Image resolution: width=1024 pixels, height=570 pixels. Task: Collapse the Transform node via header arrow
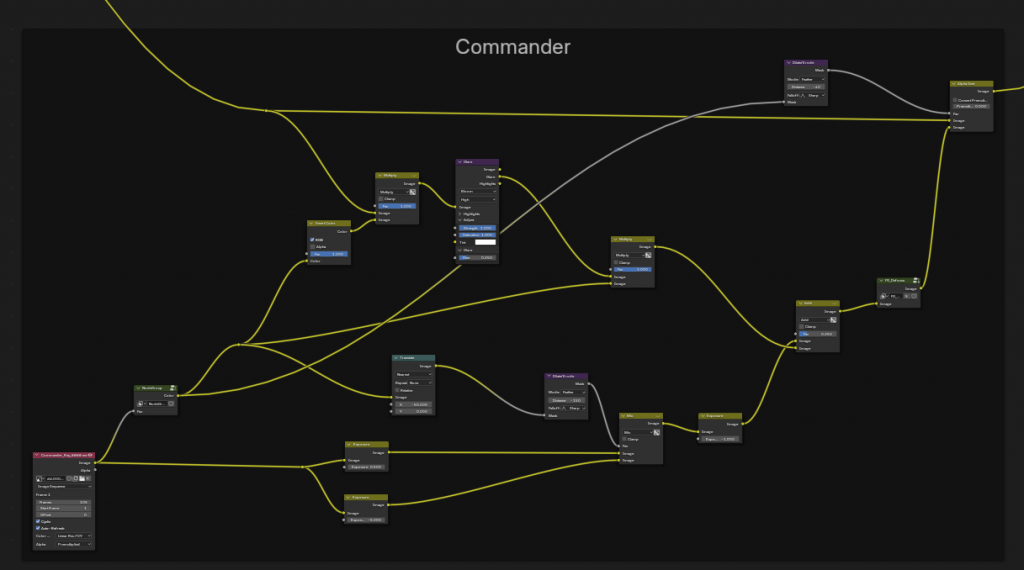pyautogui.click(x=396, y=357)
